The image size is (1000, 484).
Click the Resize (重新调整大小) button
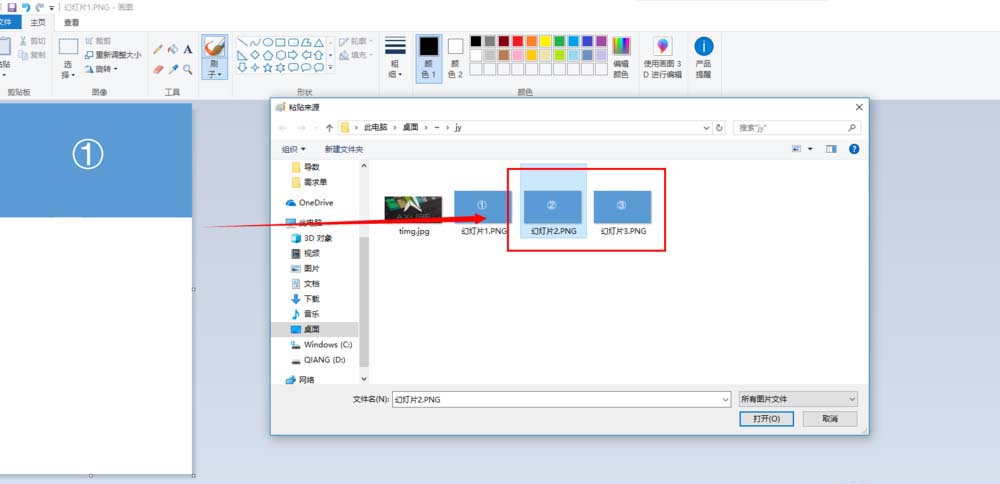coord(113,55)
